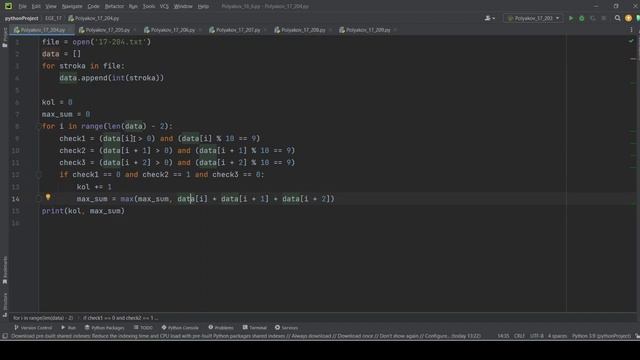Click the yellow lightbulb intention icon

pos(48,197)
